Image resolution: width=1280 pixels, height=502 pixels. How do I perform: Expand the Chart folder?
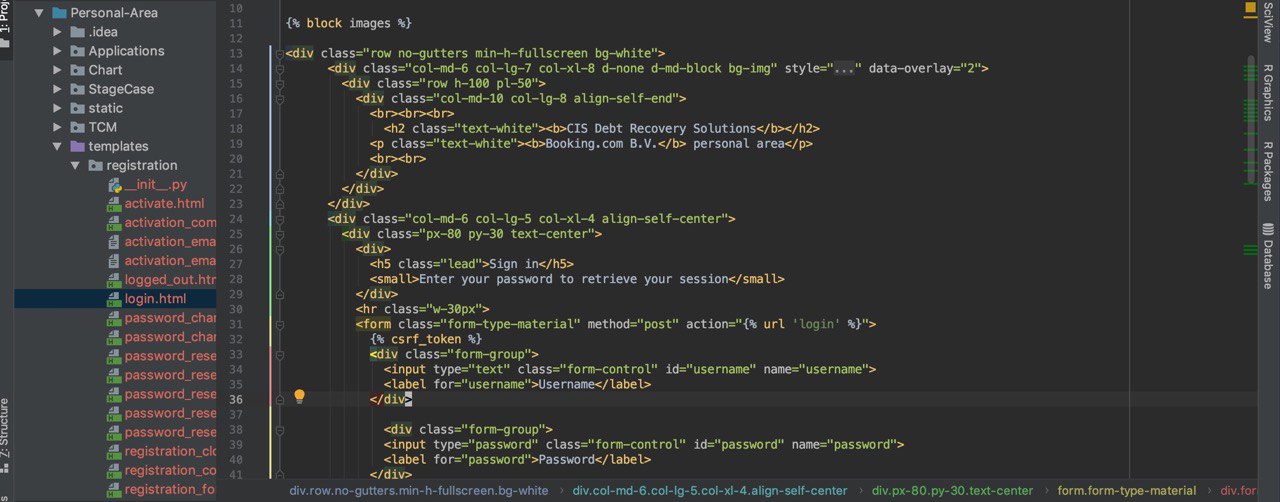(x=58, y=70)
